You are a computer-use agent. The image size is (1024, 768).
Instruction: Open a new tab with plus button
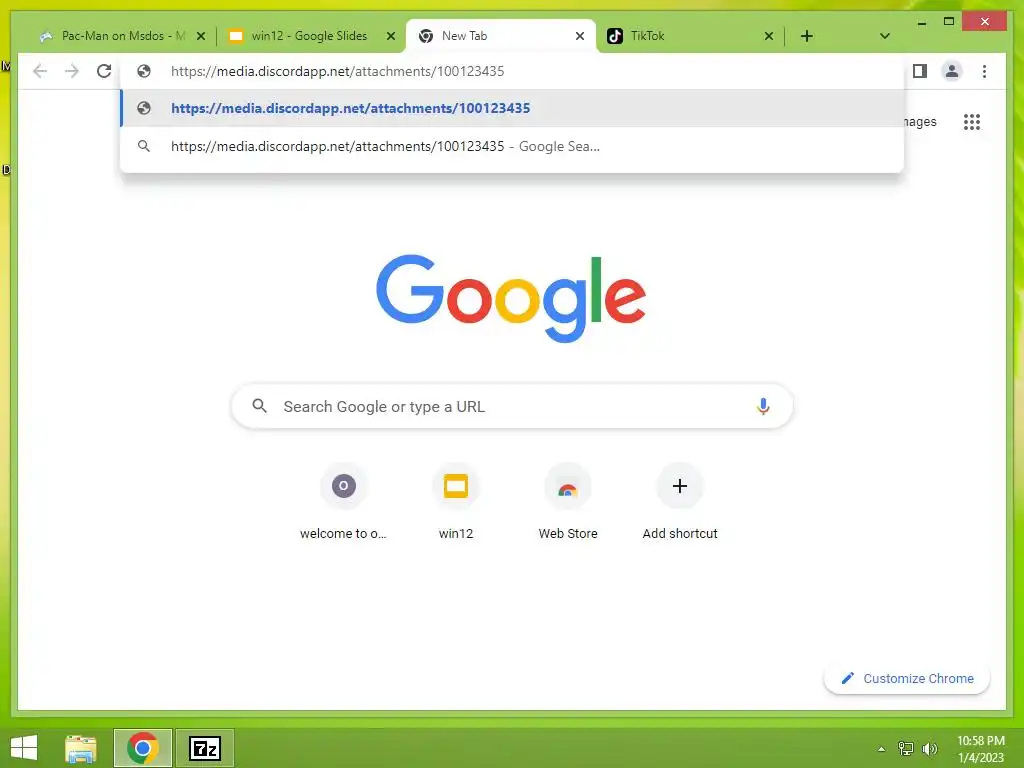click(807, 36)
